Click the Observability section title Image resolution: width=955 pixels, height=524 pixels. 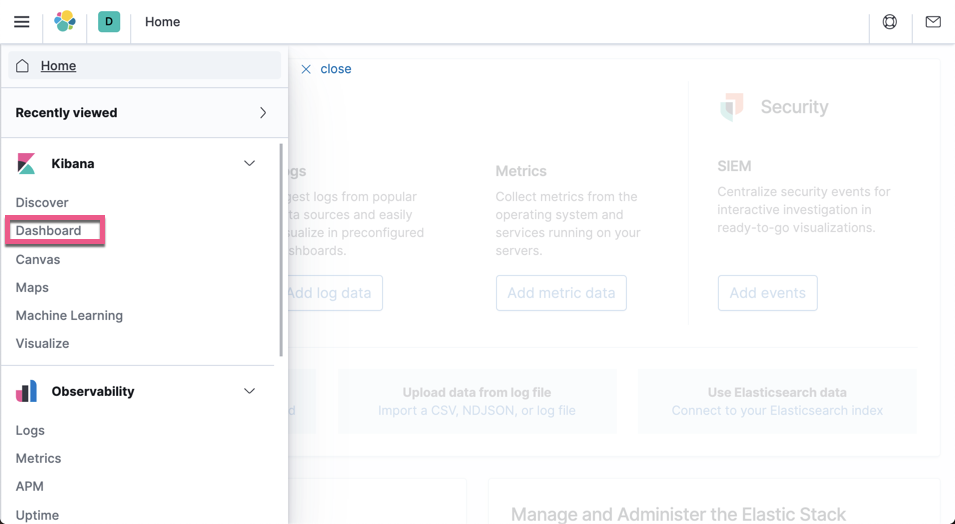click(x=93, y=391)
